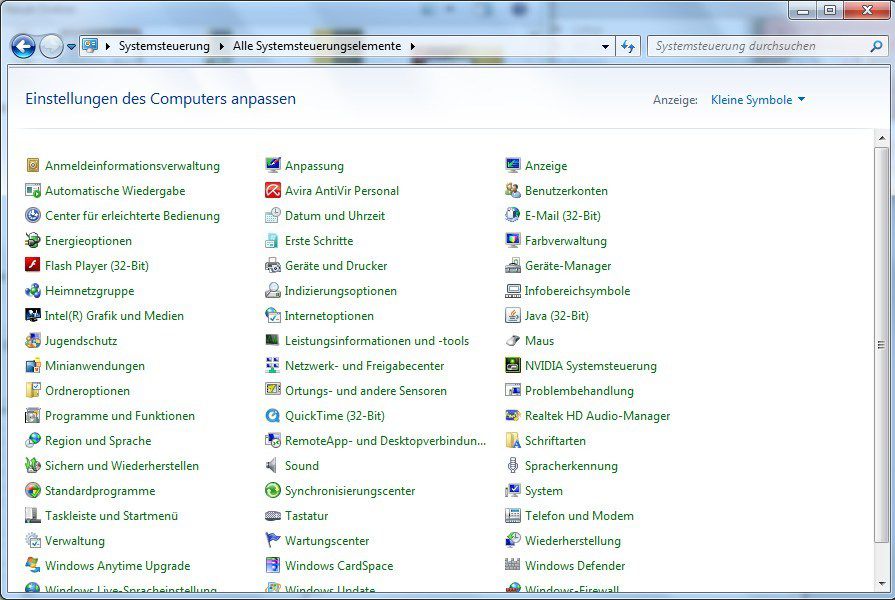Open the Realtek HD Audio-Manager

click(x=598, y=416)
